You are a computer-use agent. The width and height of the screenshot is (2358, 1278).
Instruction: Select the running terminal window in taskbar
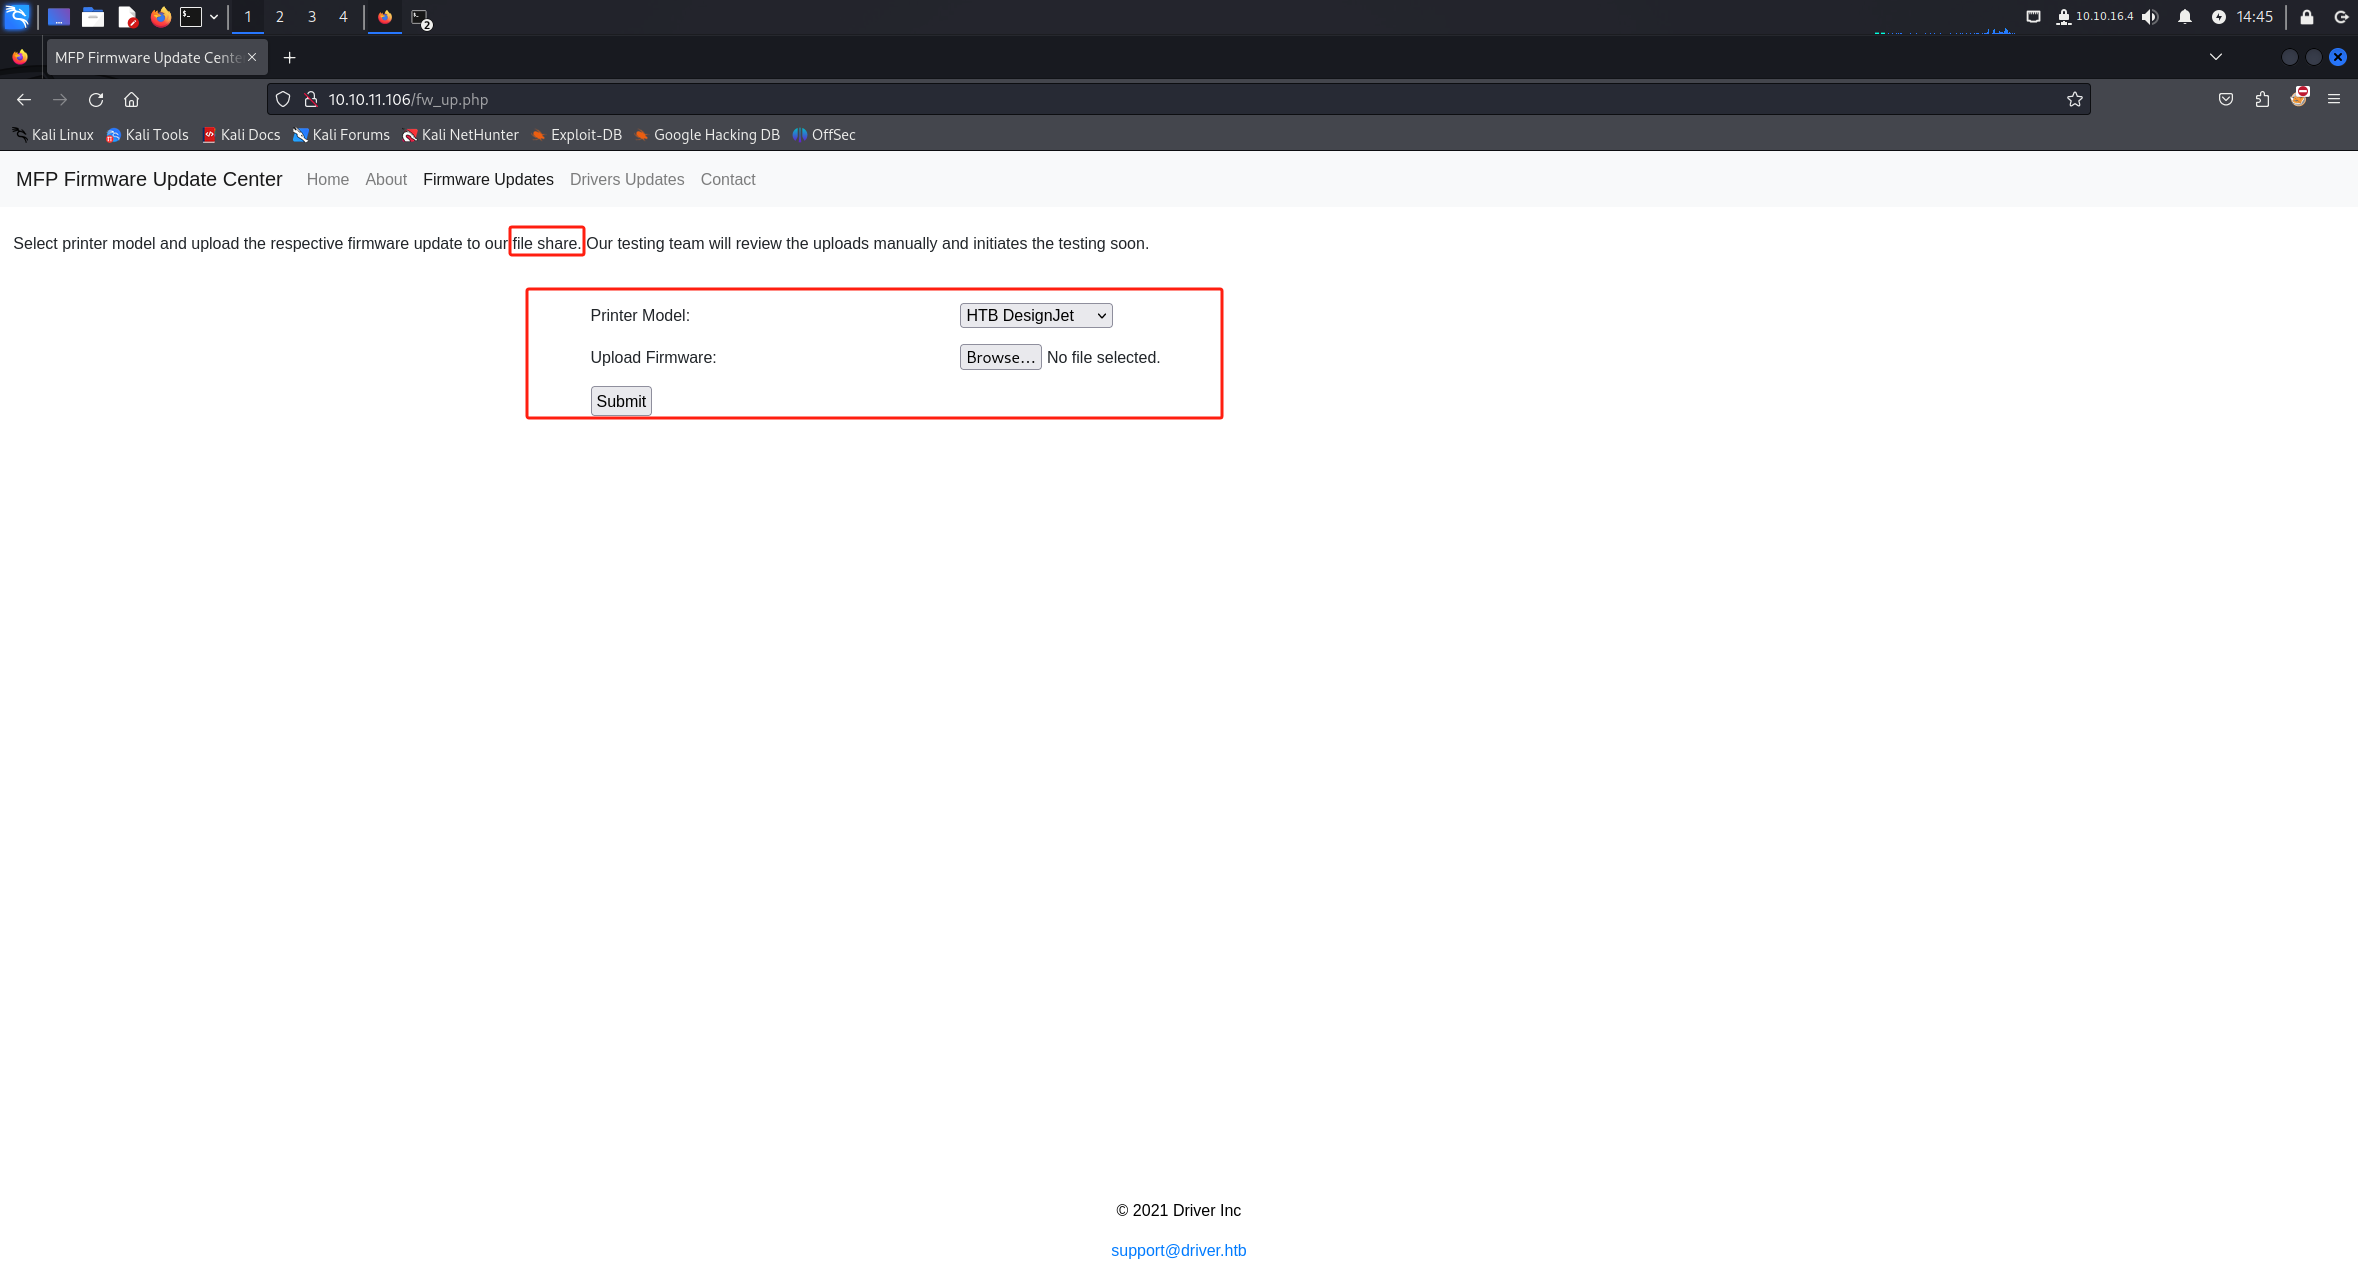(421, 18)
